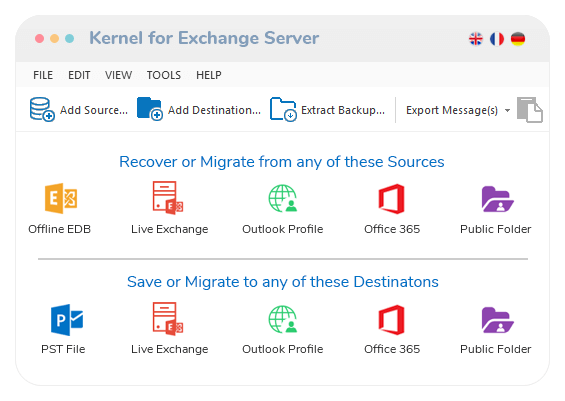Open the FILE menu
The height and width of the screenshot is (401, 565).
click(x=43, y=75)
